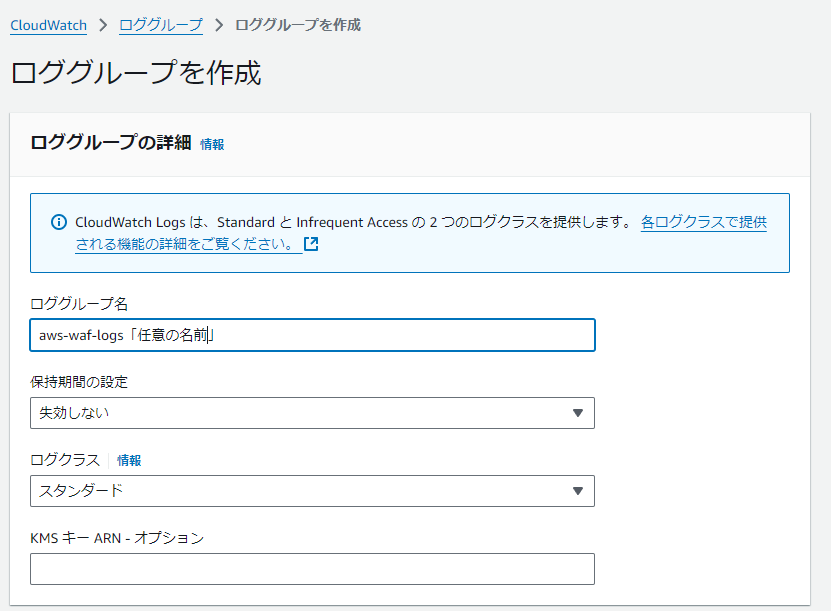831x611 pixels.
Task: Click the ロググループ名 field label
Action: coord(79,304)
